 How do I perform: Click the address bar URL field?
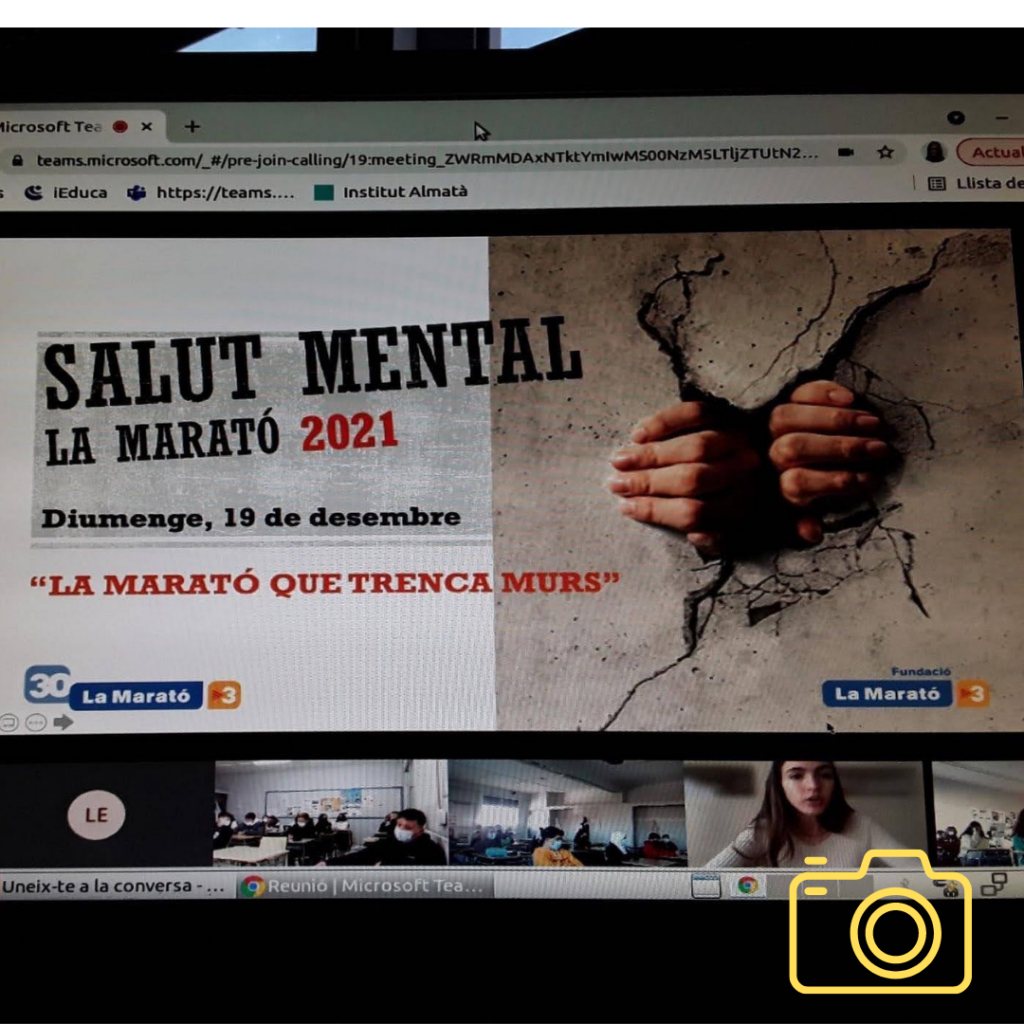point(420,156)
